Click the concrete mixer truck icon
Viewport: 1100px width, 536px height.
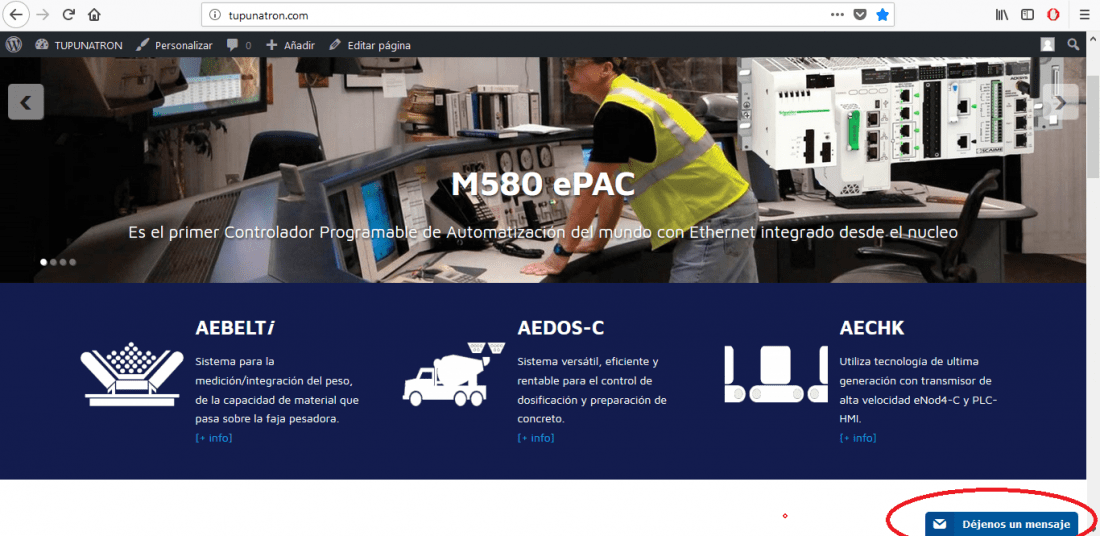click(x=454, y=374)
